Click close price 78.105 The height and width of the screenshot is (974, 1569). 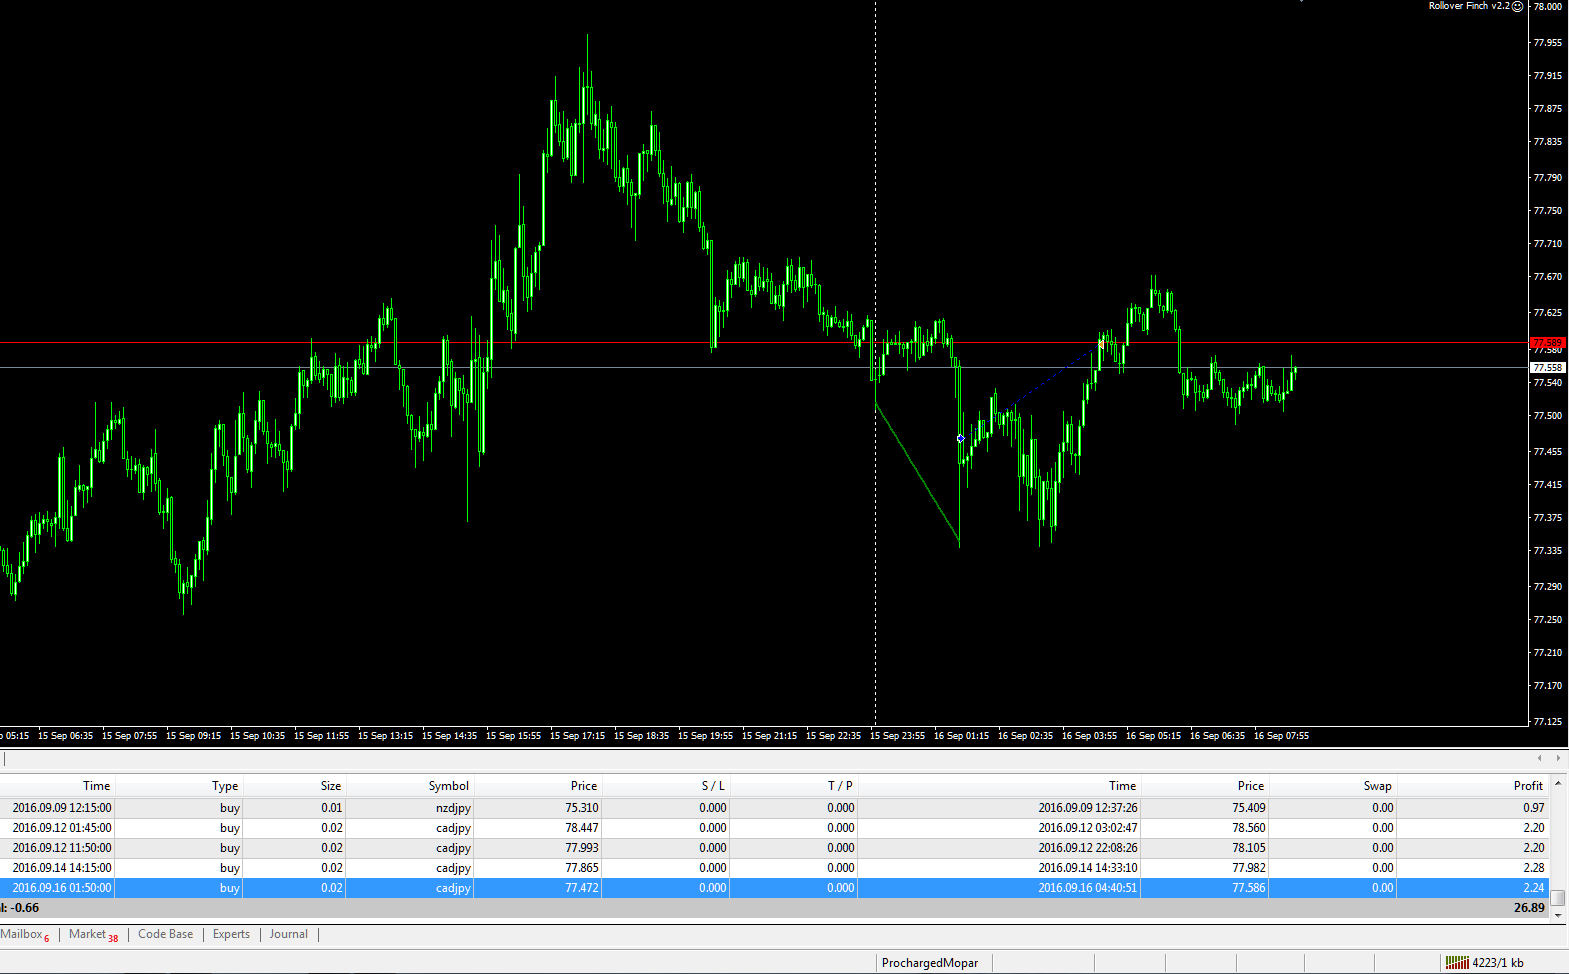[x=1249, y=848]
